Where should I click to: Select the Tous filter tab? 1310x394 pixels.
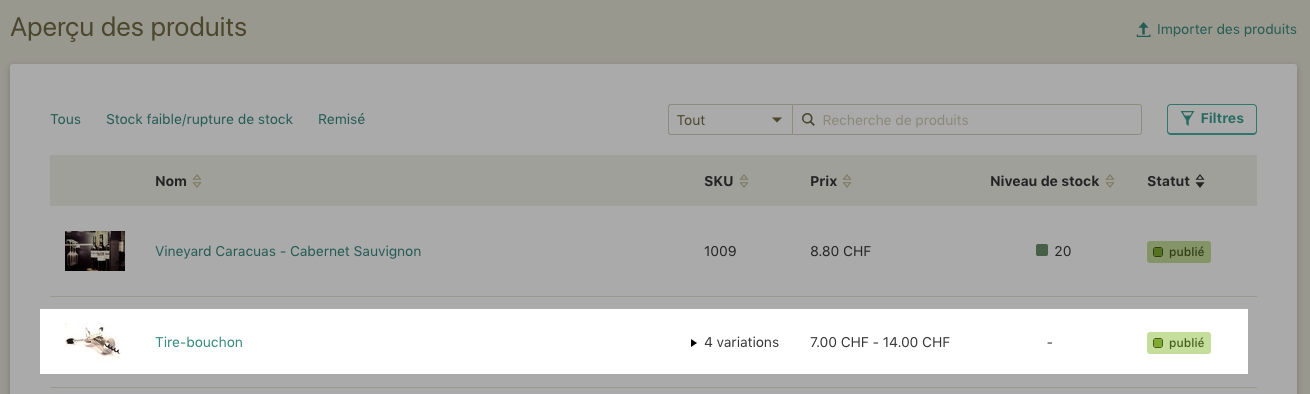coord(66,119)
